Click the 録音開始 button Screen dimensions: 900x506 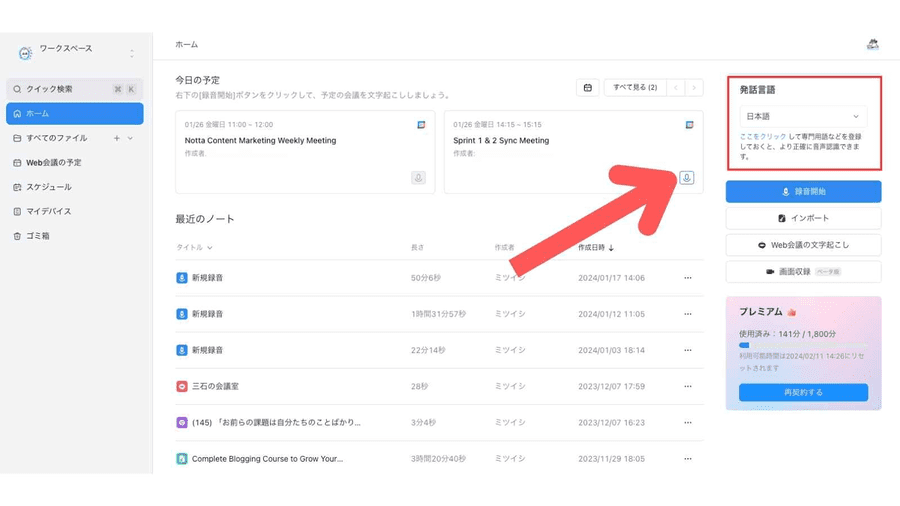point(803,191)
